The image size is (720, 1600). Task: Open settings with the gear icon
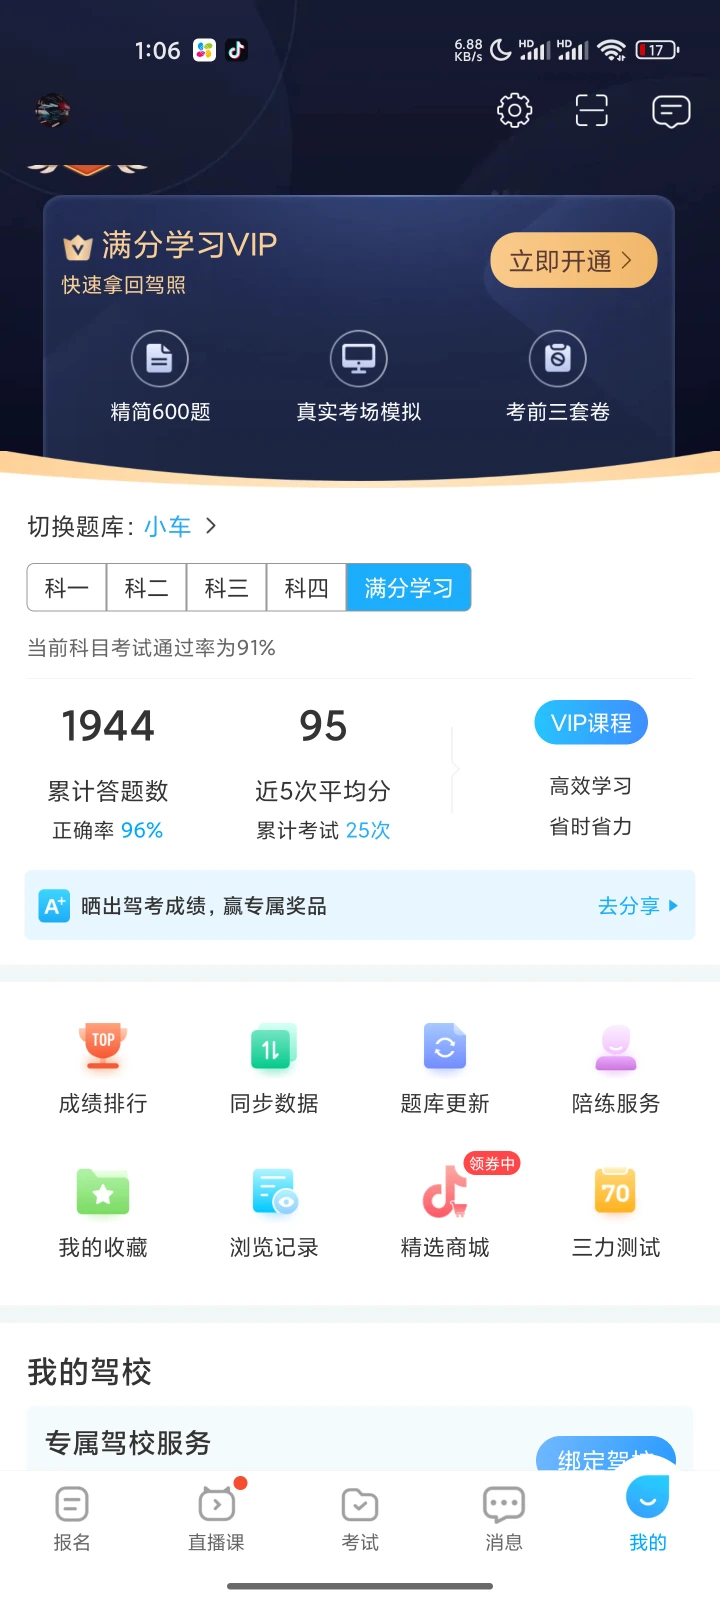pos(514,110)
